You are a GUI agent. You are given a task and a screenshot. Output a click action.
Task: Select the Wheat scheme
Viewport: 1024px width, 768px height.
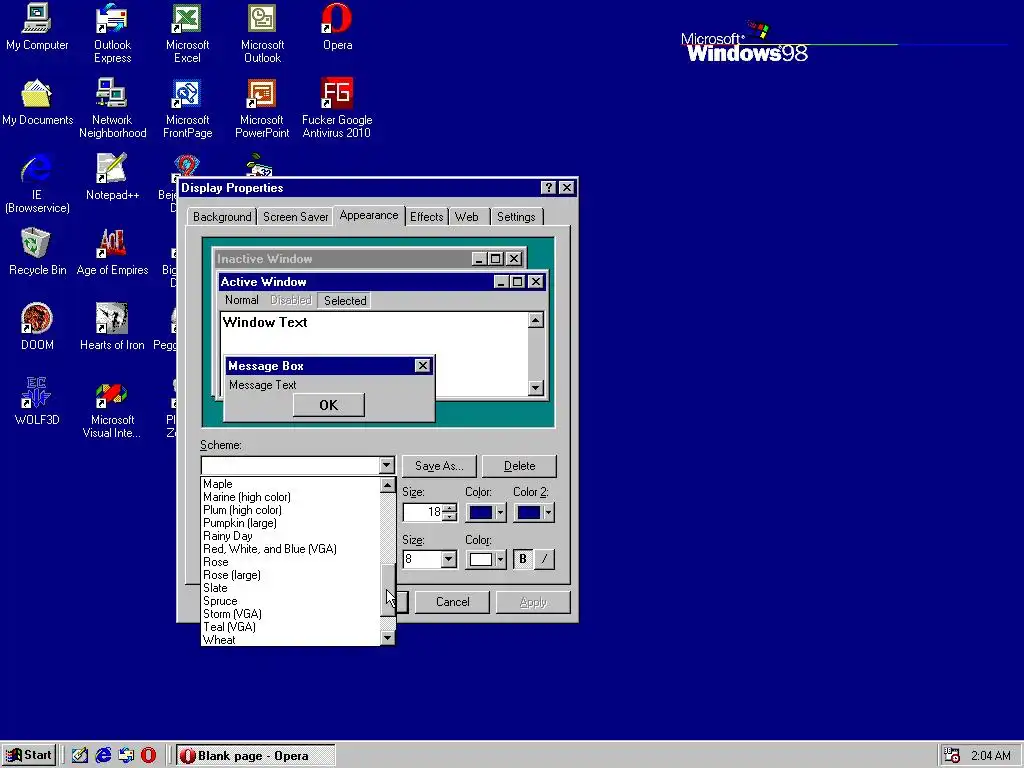pyautogui.click(x=290, y=640)
